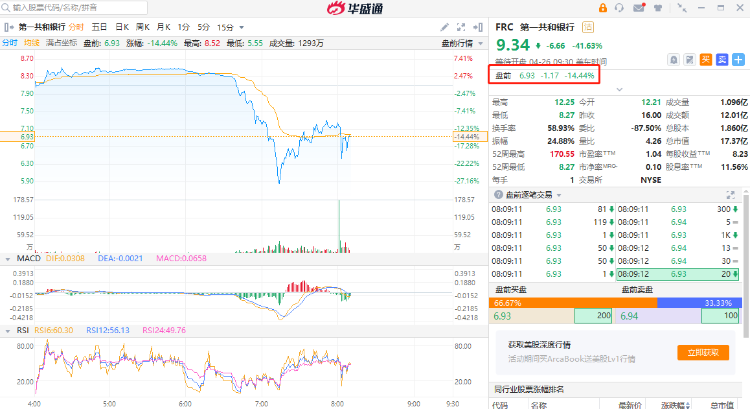Click 同行业股票涨幅排名 section title

click(529, 389)
